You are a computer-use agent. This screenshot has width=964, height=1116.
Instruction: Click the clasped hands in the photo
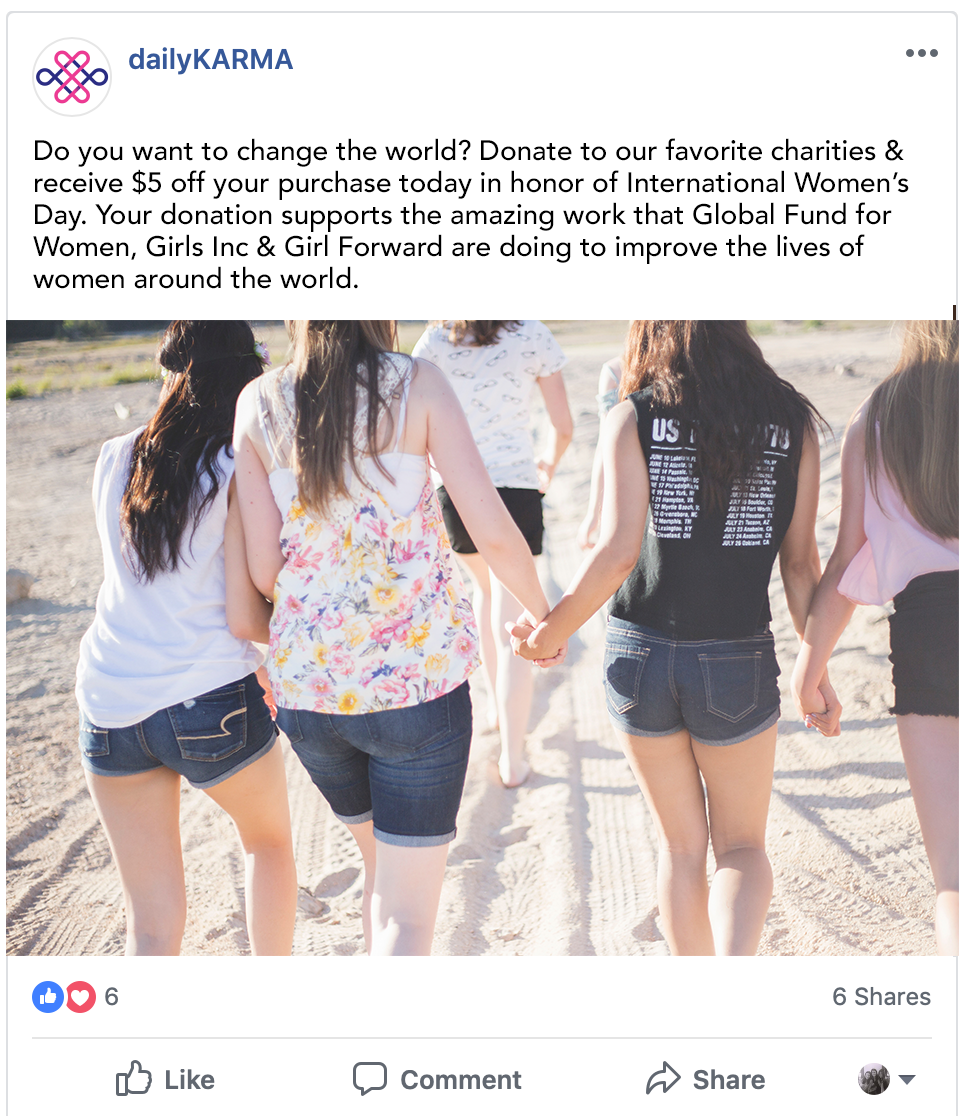pyautogui.click(x=538, y=637)
